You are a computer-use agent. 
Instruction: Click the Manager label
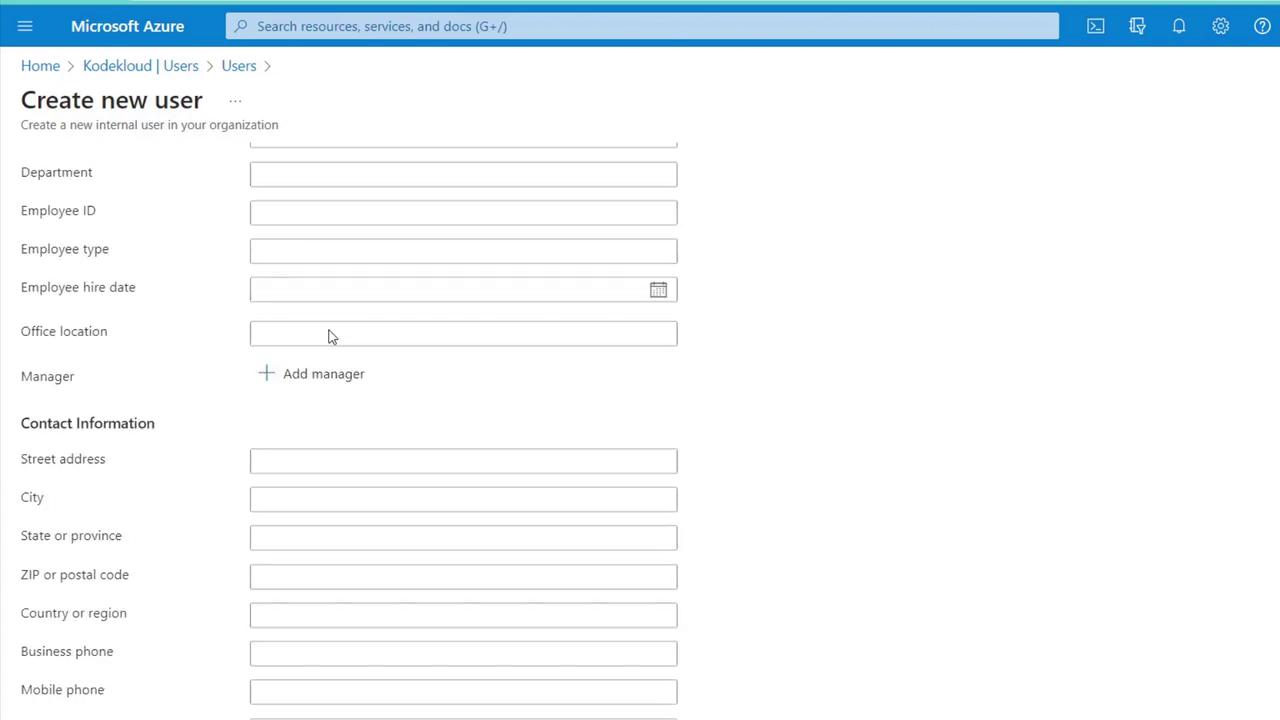point(48,376)
